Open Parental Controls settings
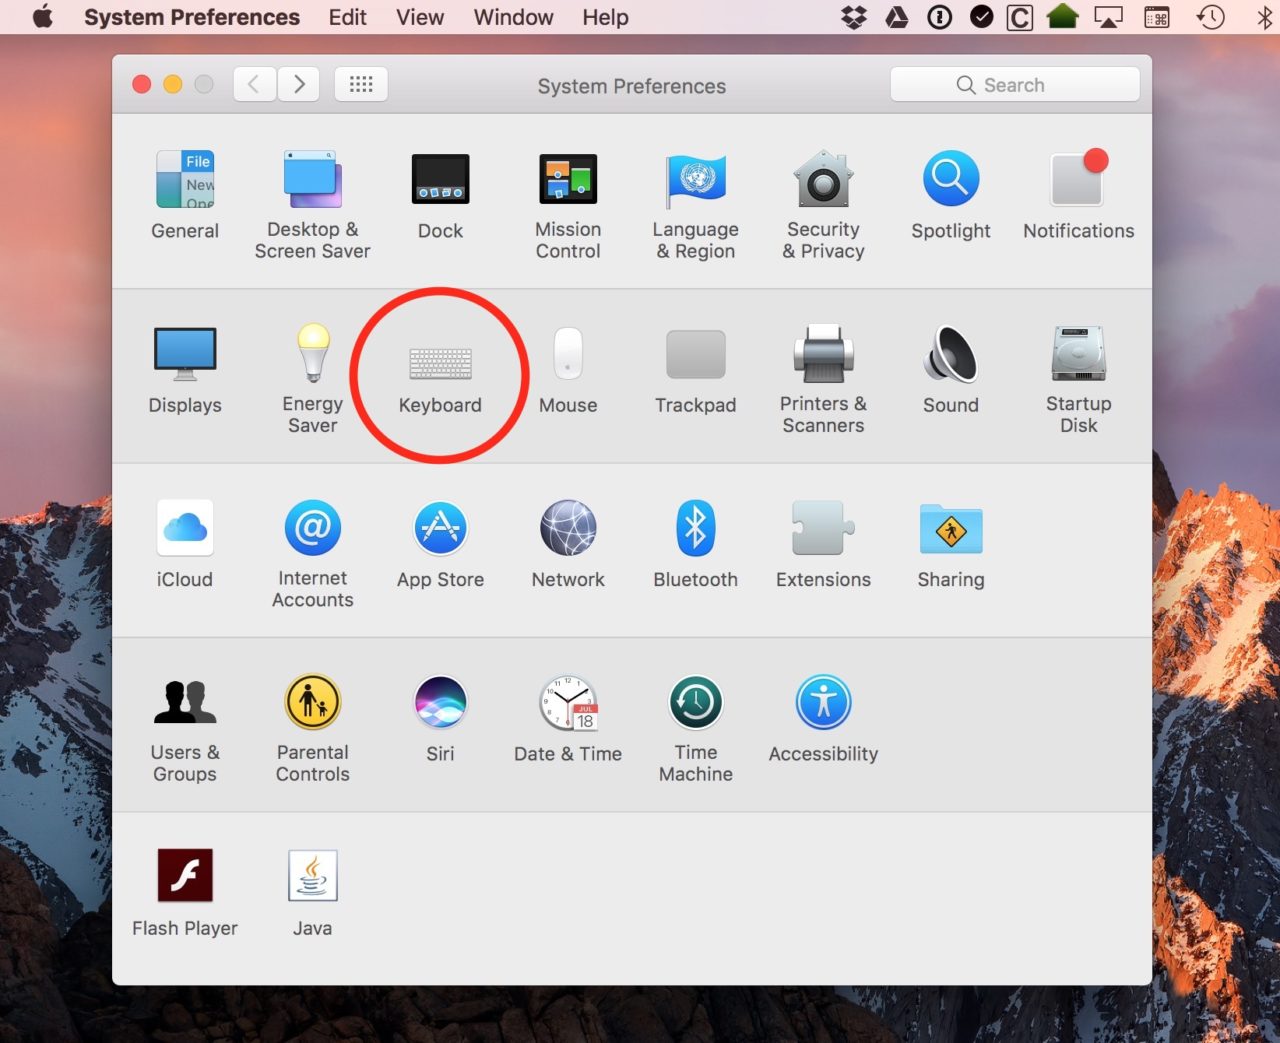The image size is (1280, 1043). pos(313,728)
